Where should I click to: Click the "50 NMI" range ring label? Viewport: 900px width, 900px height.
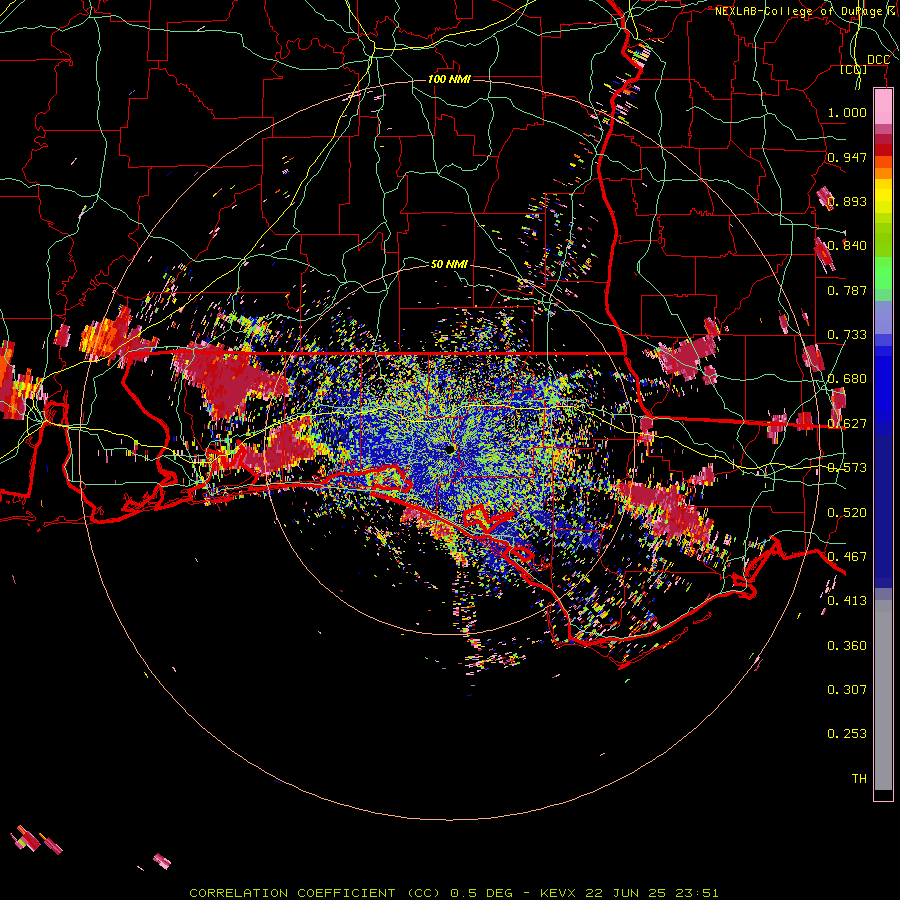[x=449, y=264]
